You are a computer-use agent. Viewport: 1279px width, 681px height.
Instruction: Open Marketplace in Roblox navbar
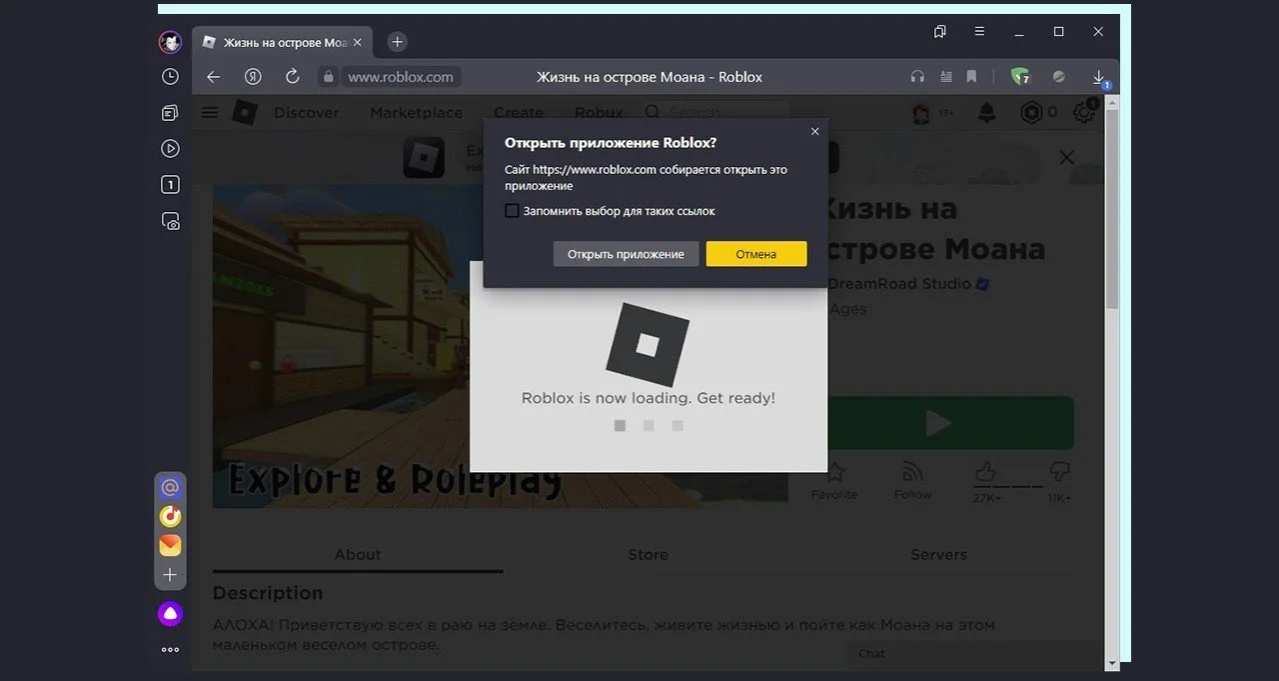416,113
